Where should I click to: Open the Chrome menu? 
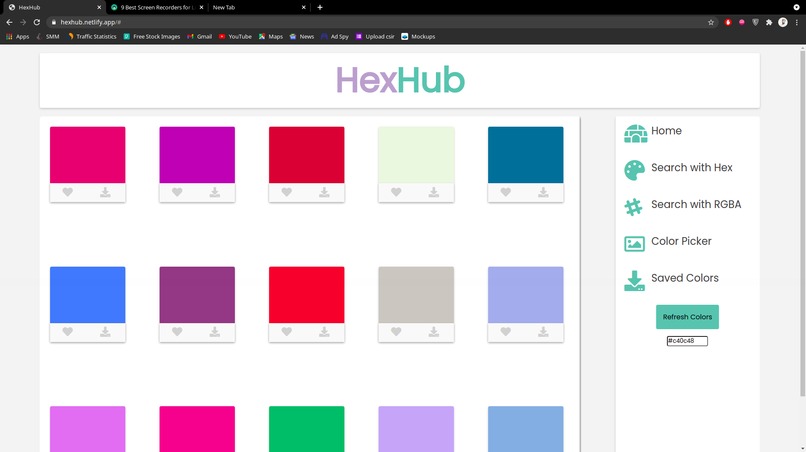[797, 22]
